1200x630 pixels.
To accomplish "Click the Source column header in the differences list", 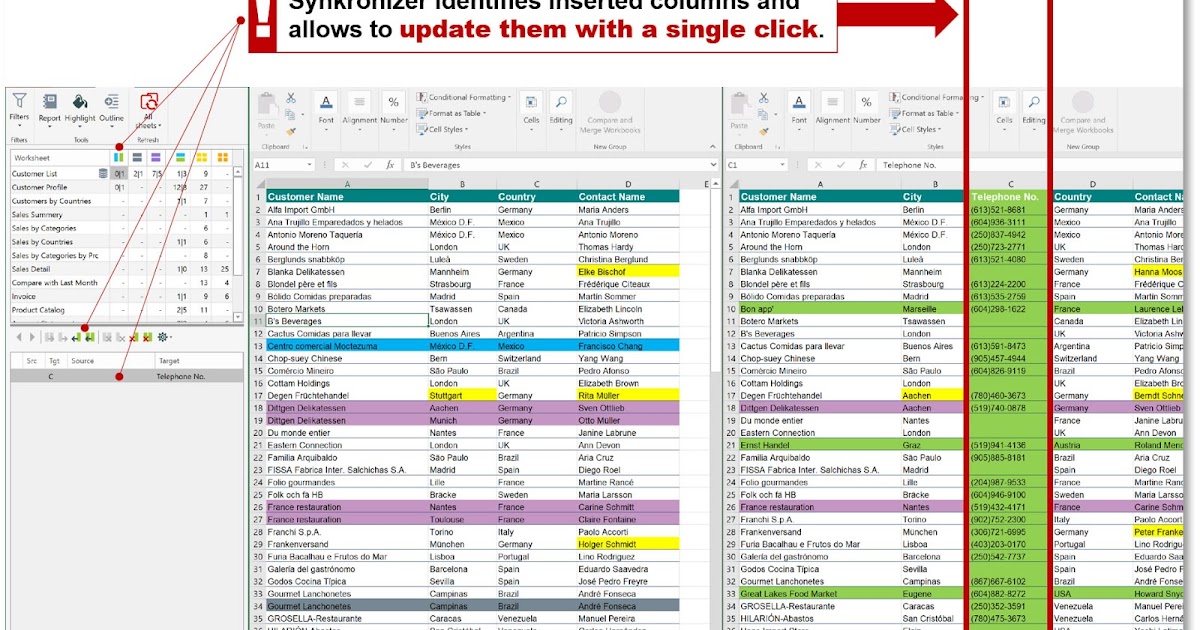I will pos(110,360).
